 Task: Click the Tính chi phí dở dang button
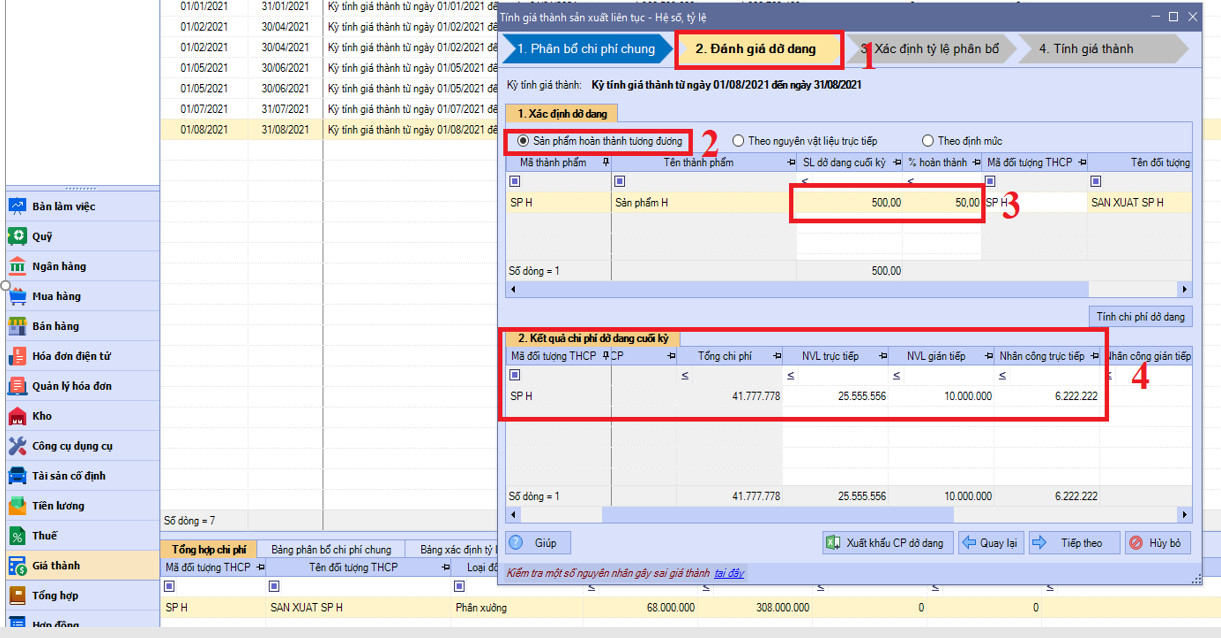pos(1140,317)
